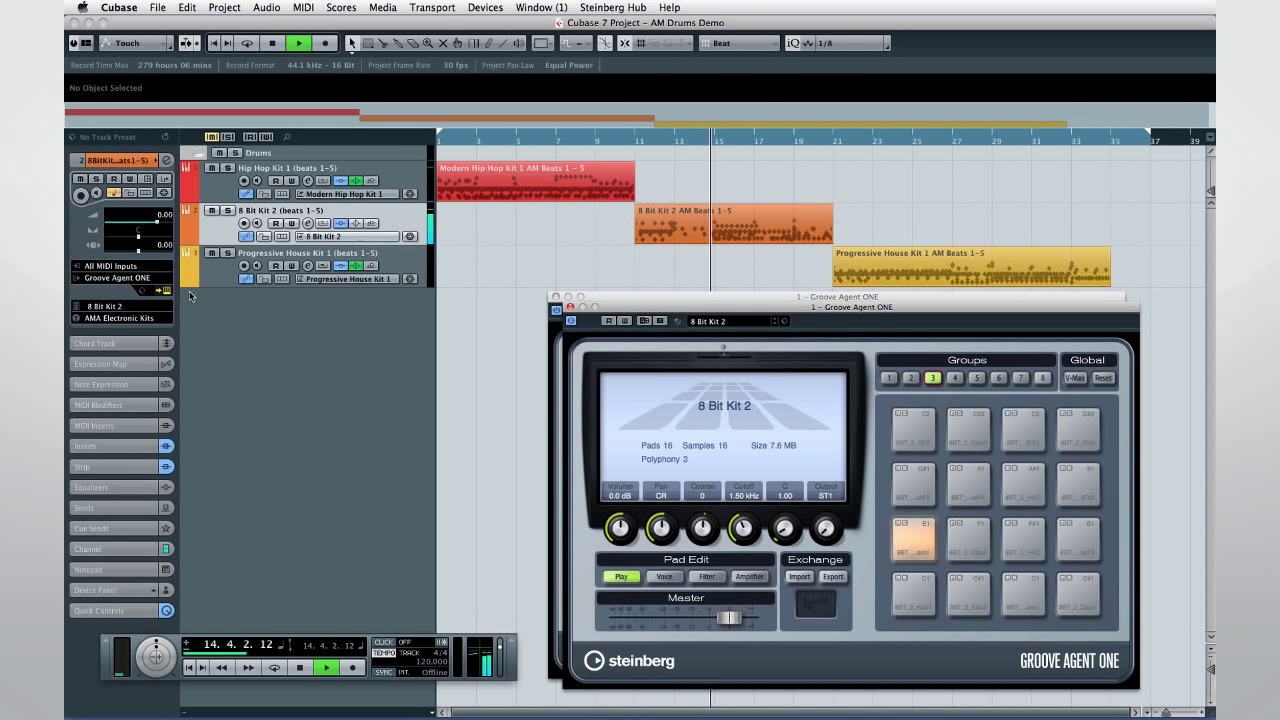The height and width of the screenshot is (720, 1280).
Task: Select group 3 in Groove Agent
Action: (x=932, y=378)
